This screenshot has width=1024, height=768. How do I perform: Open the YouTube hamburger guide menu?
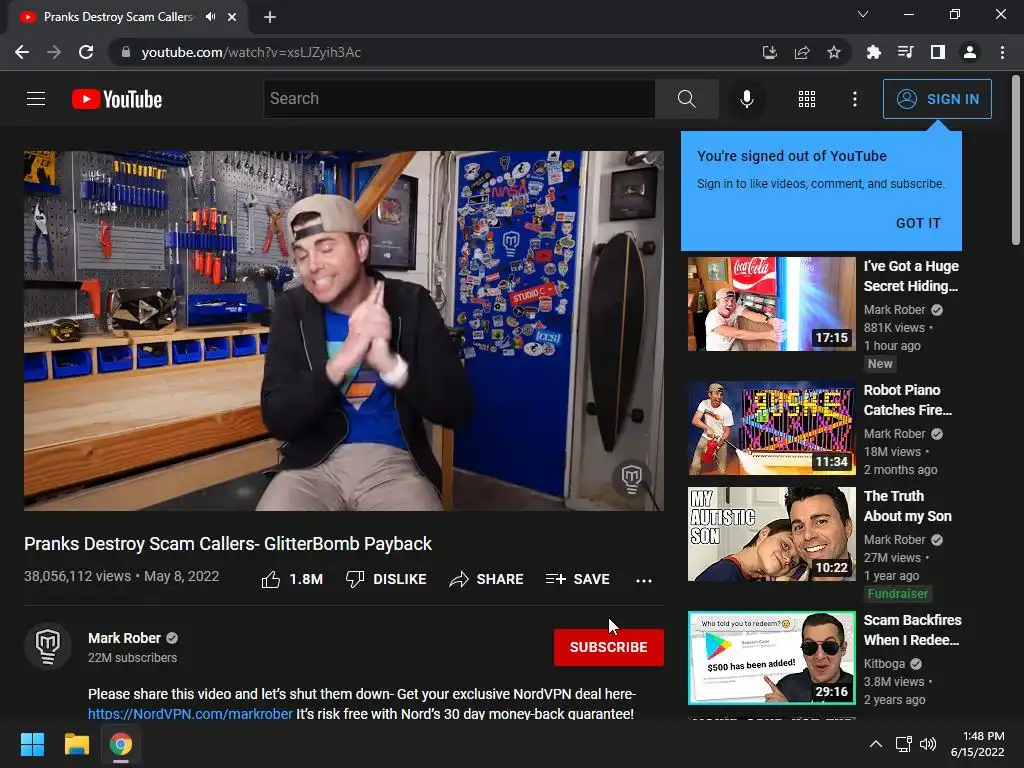click(36, 99)
